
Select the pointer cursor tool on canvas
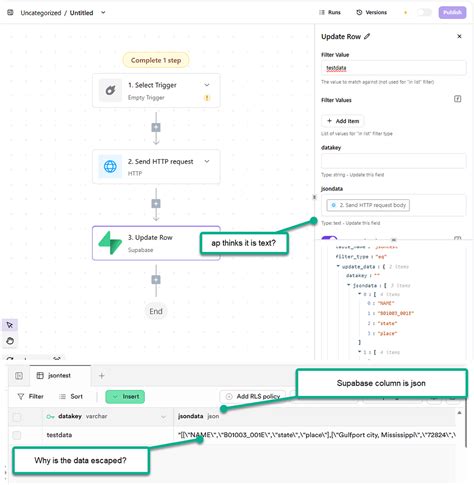point(10,325)
